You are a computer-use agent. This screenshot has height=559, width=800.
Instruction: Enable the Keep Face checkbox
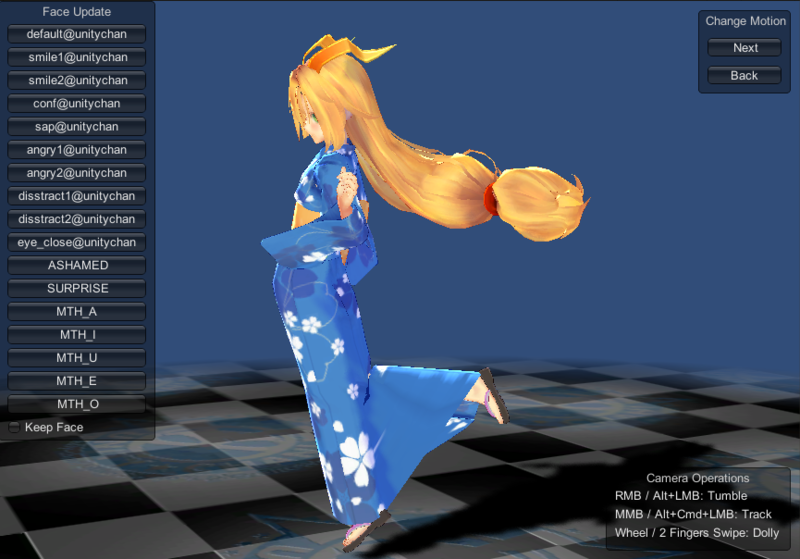pyautogui.click(x=14, y=427)
